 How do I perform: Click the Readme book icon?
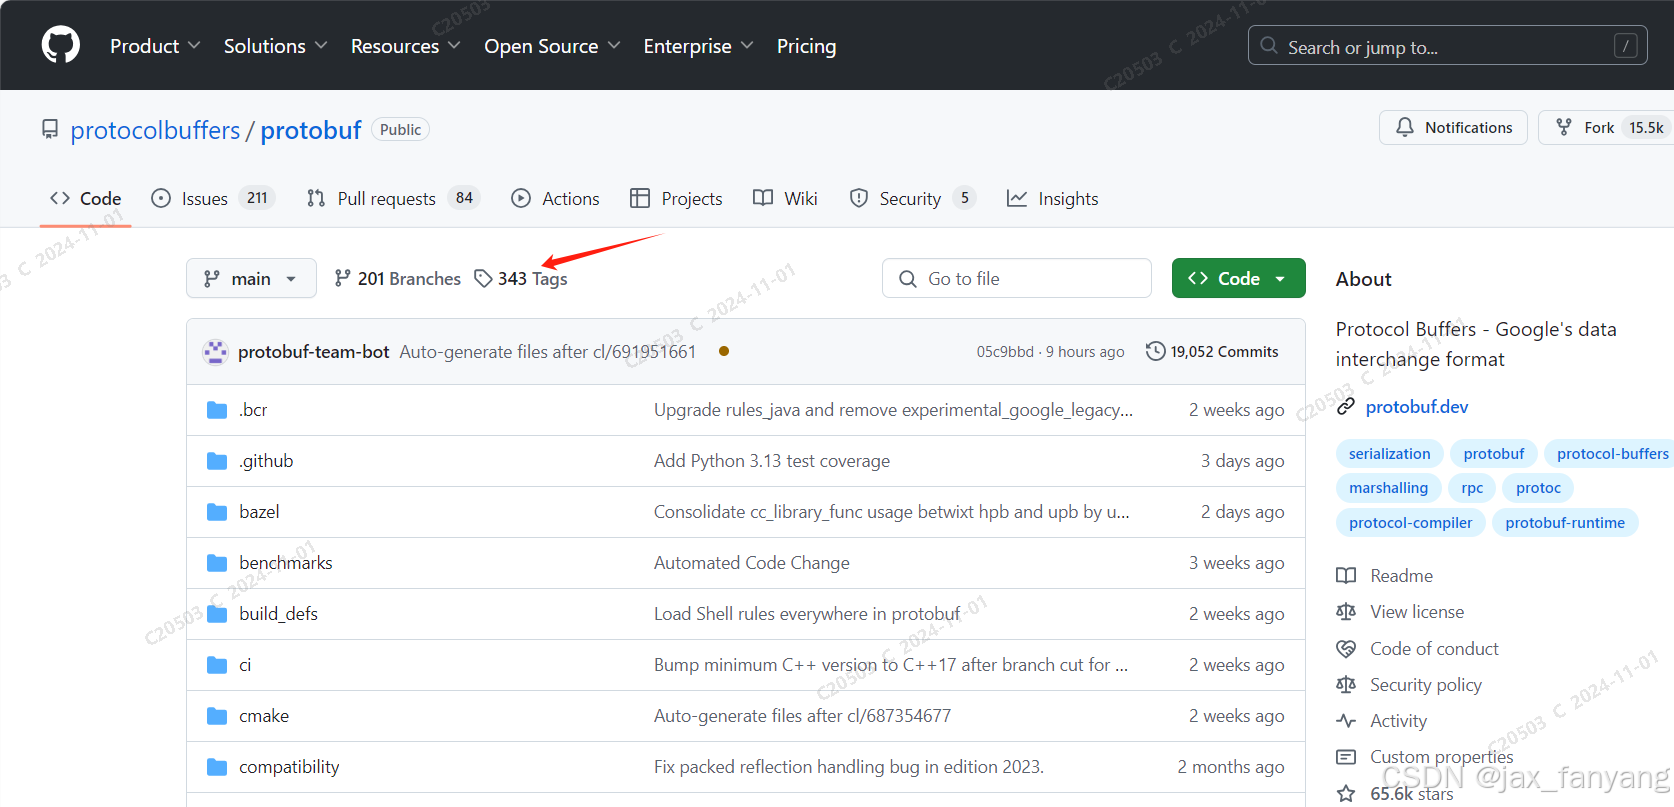pyautogui.click(x=1346, y=575)
